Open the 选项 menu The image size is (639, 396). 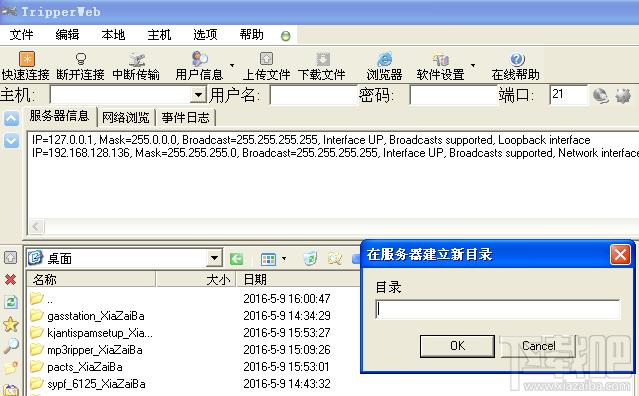205,35
